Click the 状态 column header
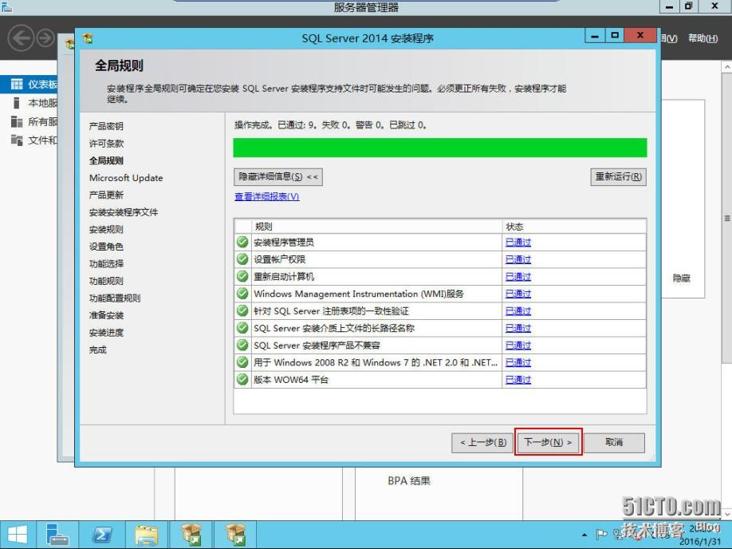 pos(574,226)
